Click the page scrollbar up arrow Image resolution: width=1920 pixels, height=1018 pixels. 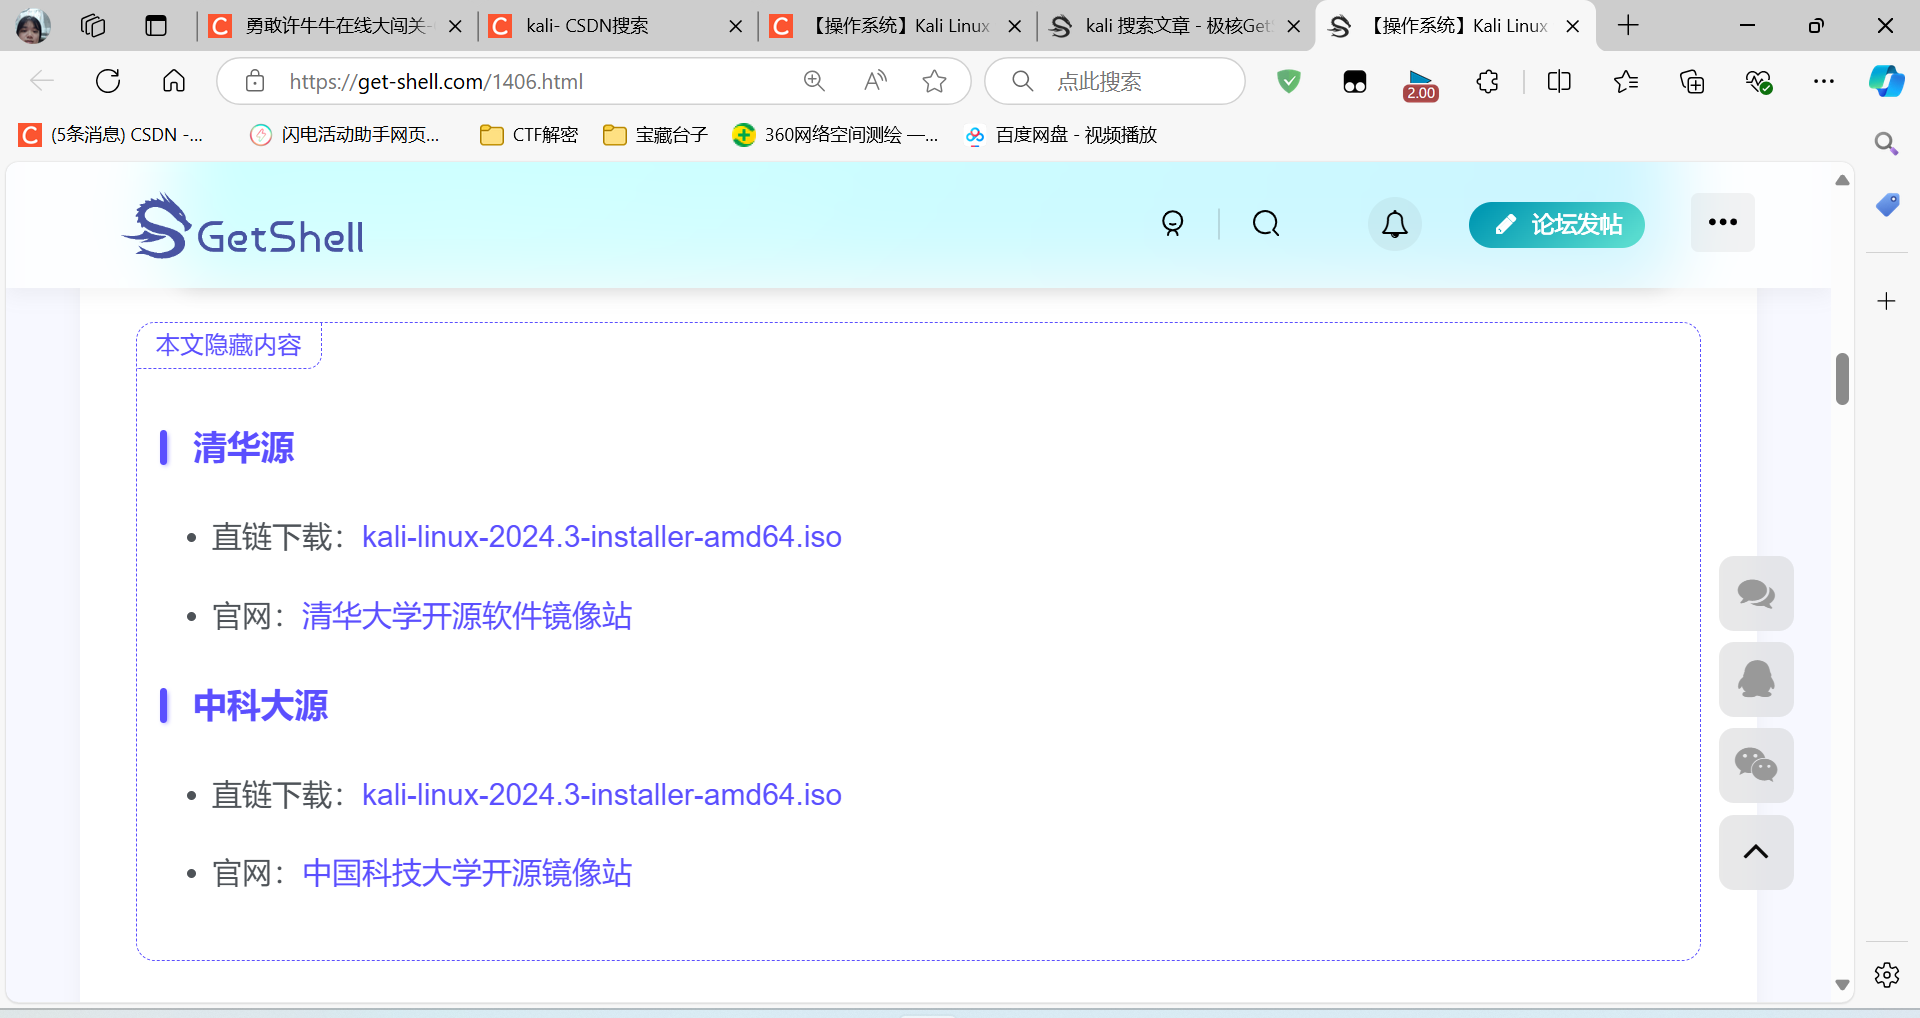point(1842,180)
